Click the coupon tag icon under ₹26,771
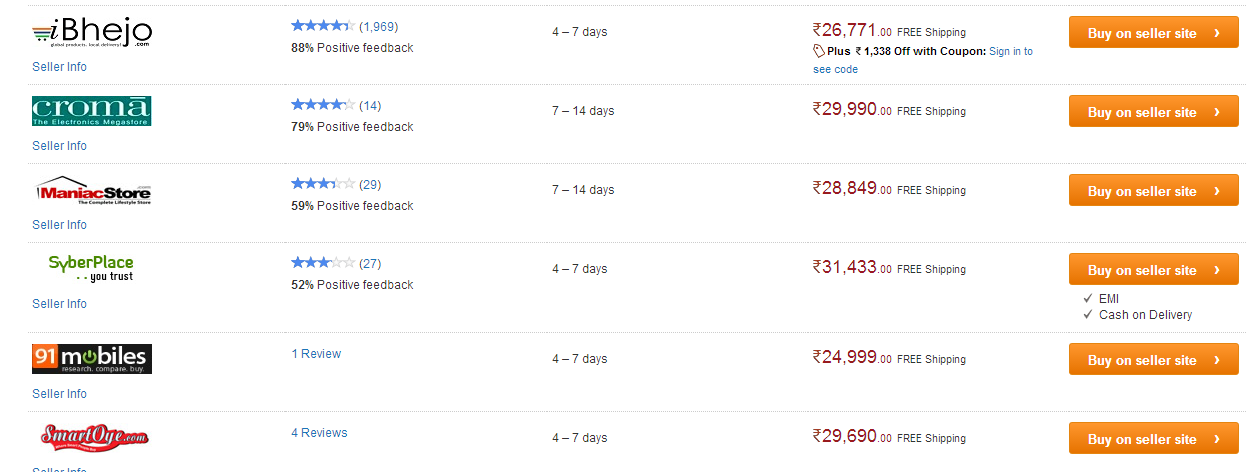 pyautogui.click(x=819, y=51)
